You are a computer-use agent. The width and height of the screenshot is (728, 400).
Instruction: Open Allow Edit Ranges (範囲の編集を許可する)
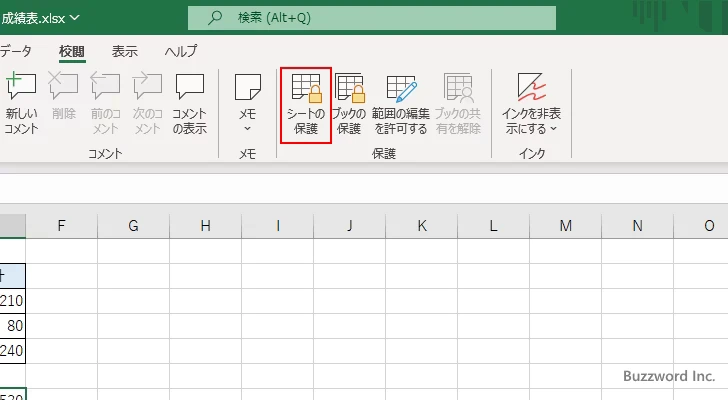tap(401, 103)
